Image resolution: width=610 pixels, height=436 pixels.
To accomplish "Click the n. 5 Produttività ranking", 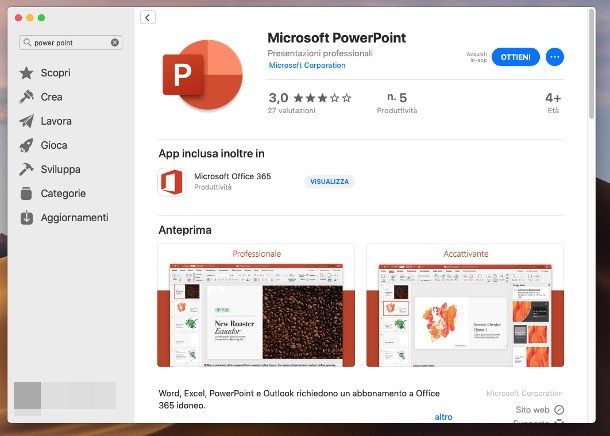I will 397,103.
